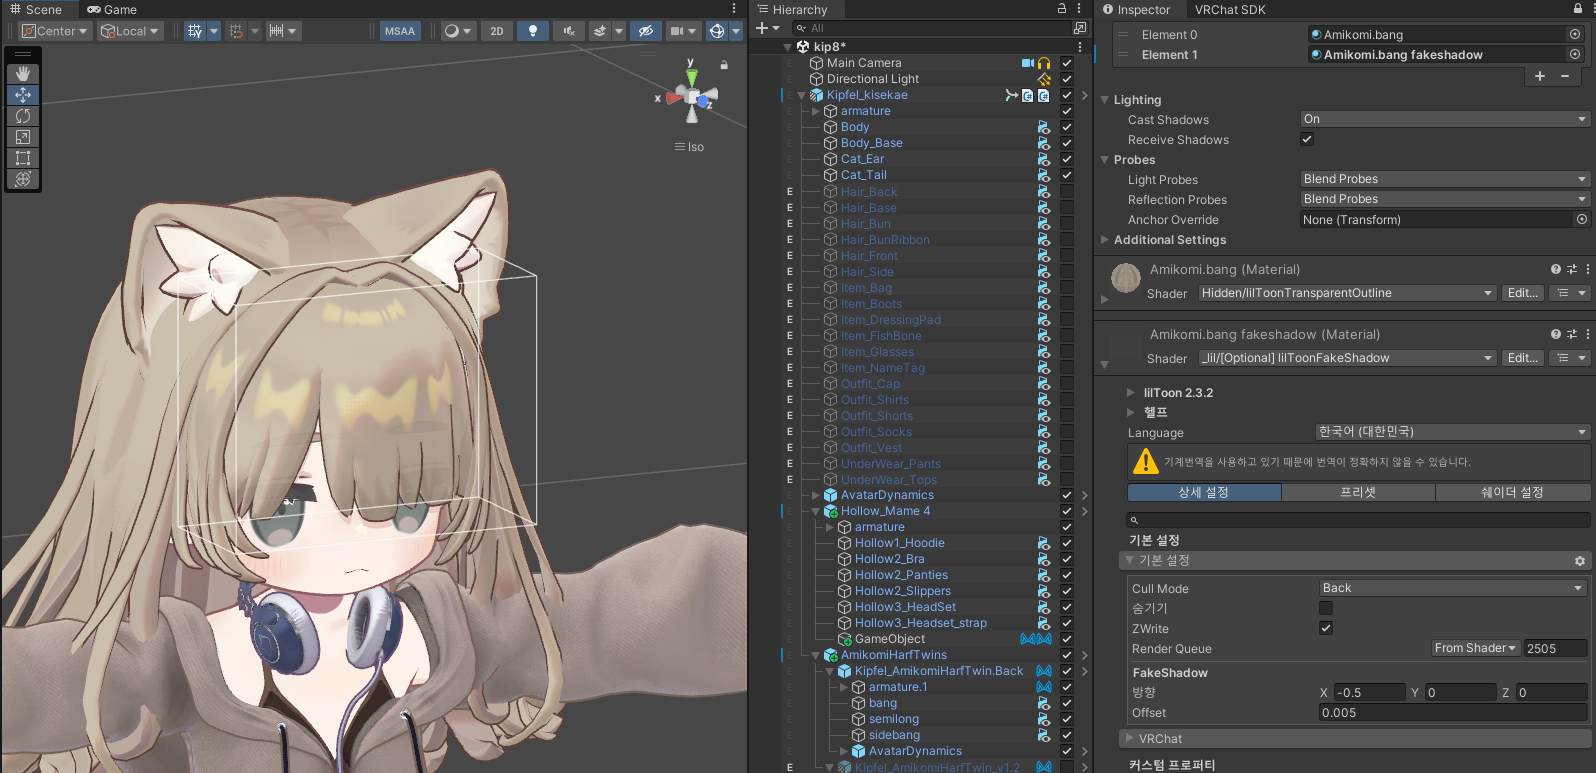Collapse the Lighting section
The image size is (1596, 773).
pos(1105,100)
